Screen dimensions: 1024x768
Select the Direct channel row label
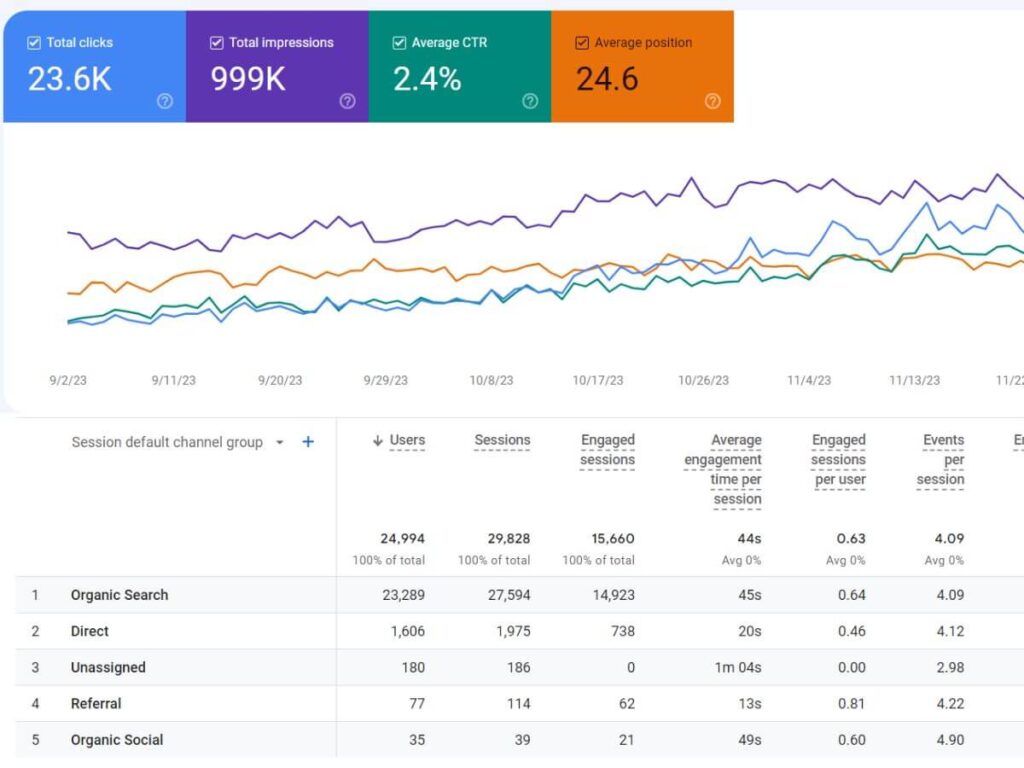[89, 632]
